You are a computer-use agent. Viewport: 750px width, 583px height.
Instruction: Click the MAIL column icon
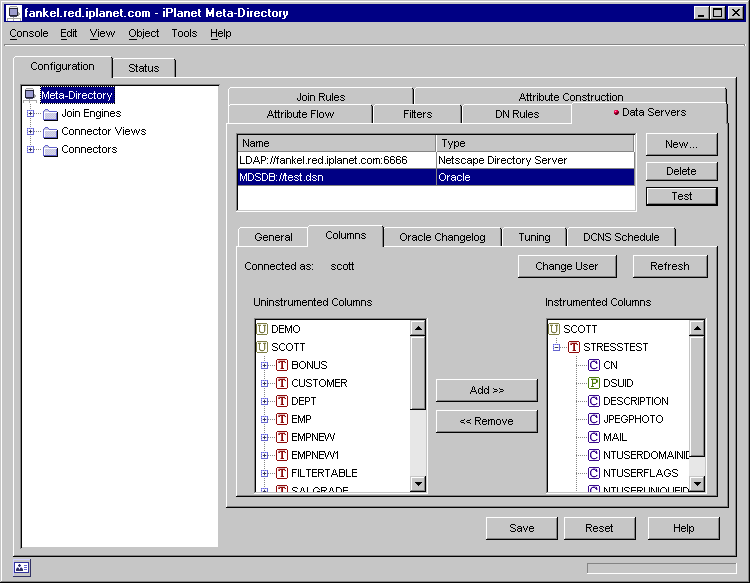[594, 437]
